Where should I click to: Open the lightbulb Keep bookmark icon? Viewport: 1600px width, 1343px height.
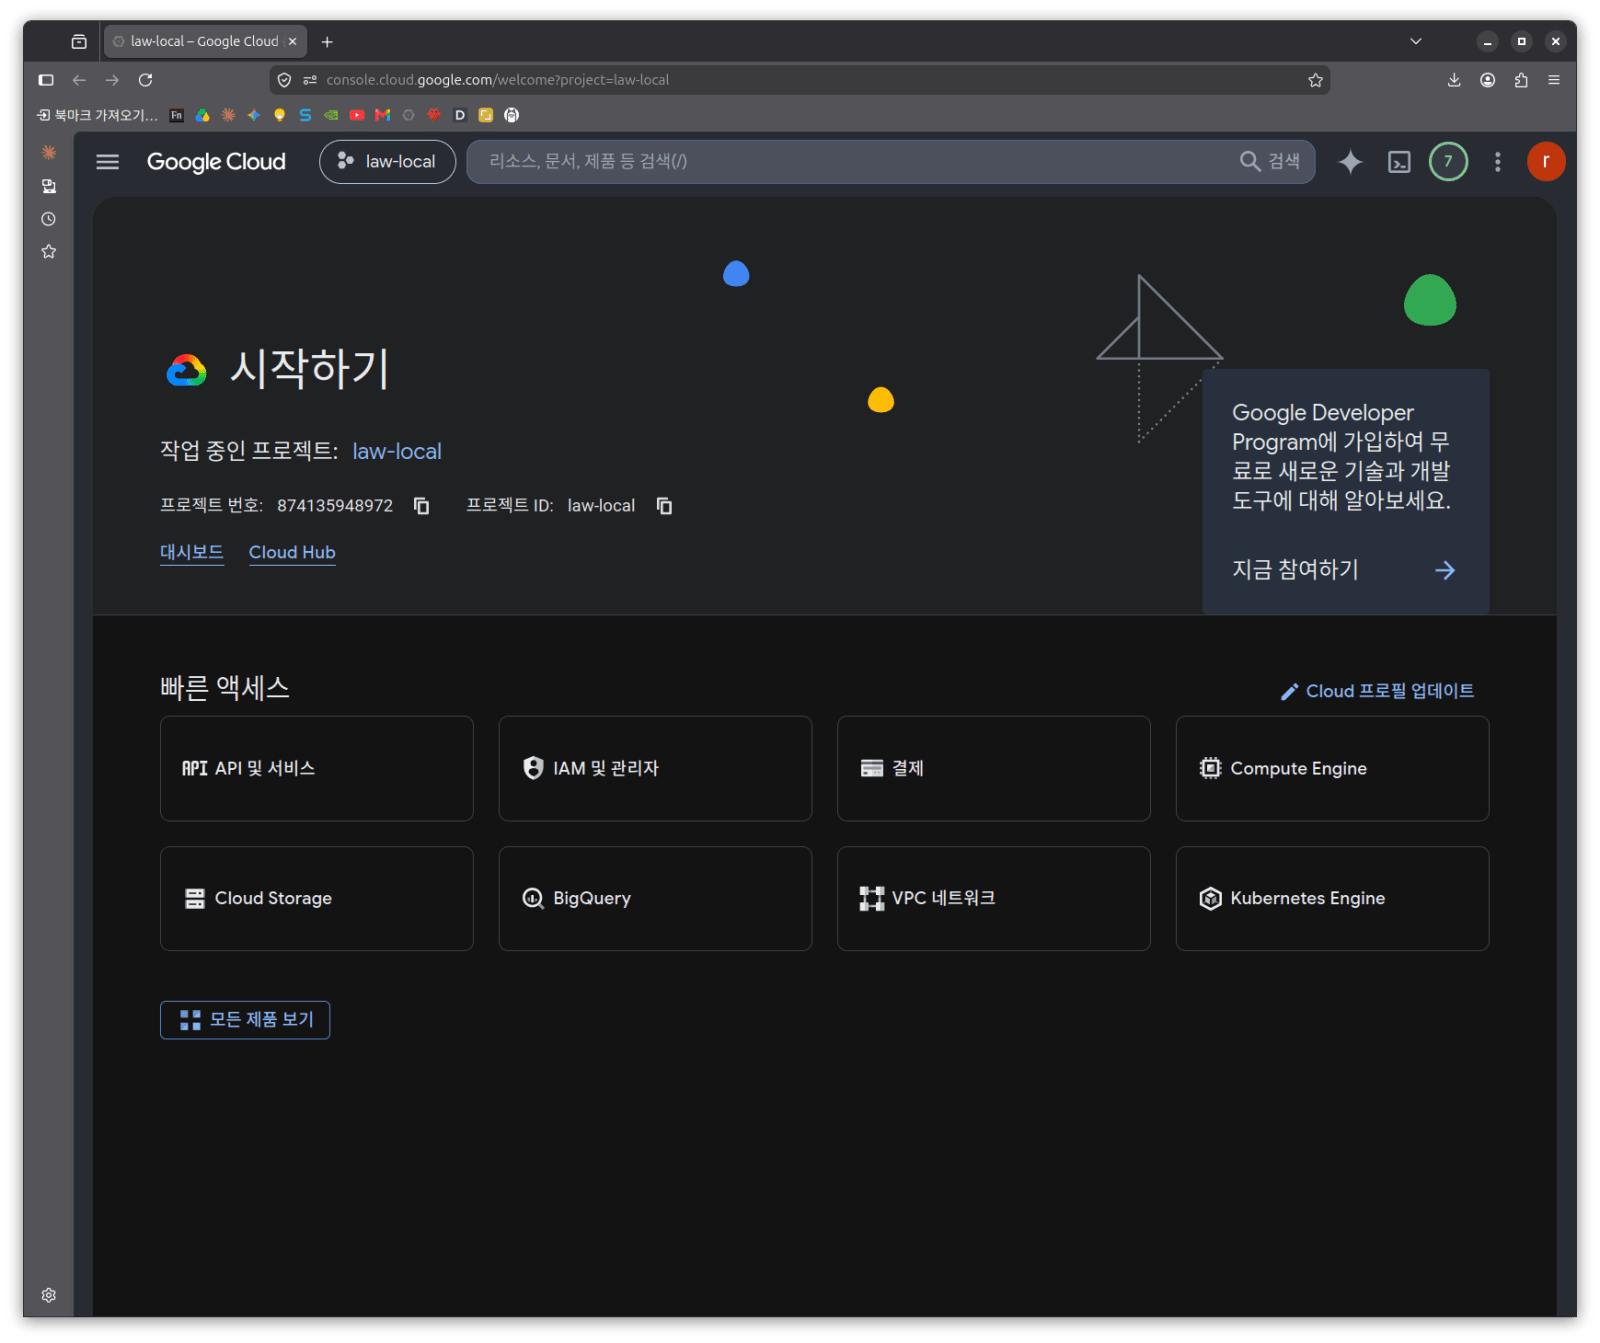pyautogui.click(x=279, y=115)
